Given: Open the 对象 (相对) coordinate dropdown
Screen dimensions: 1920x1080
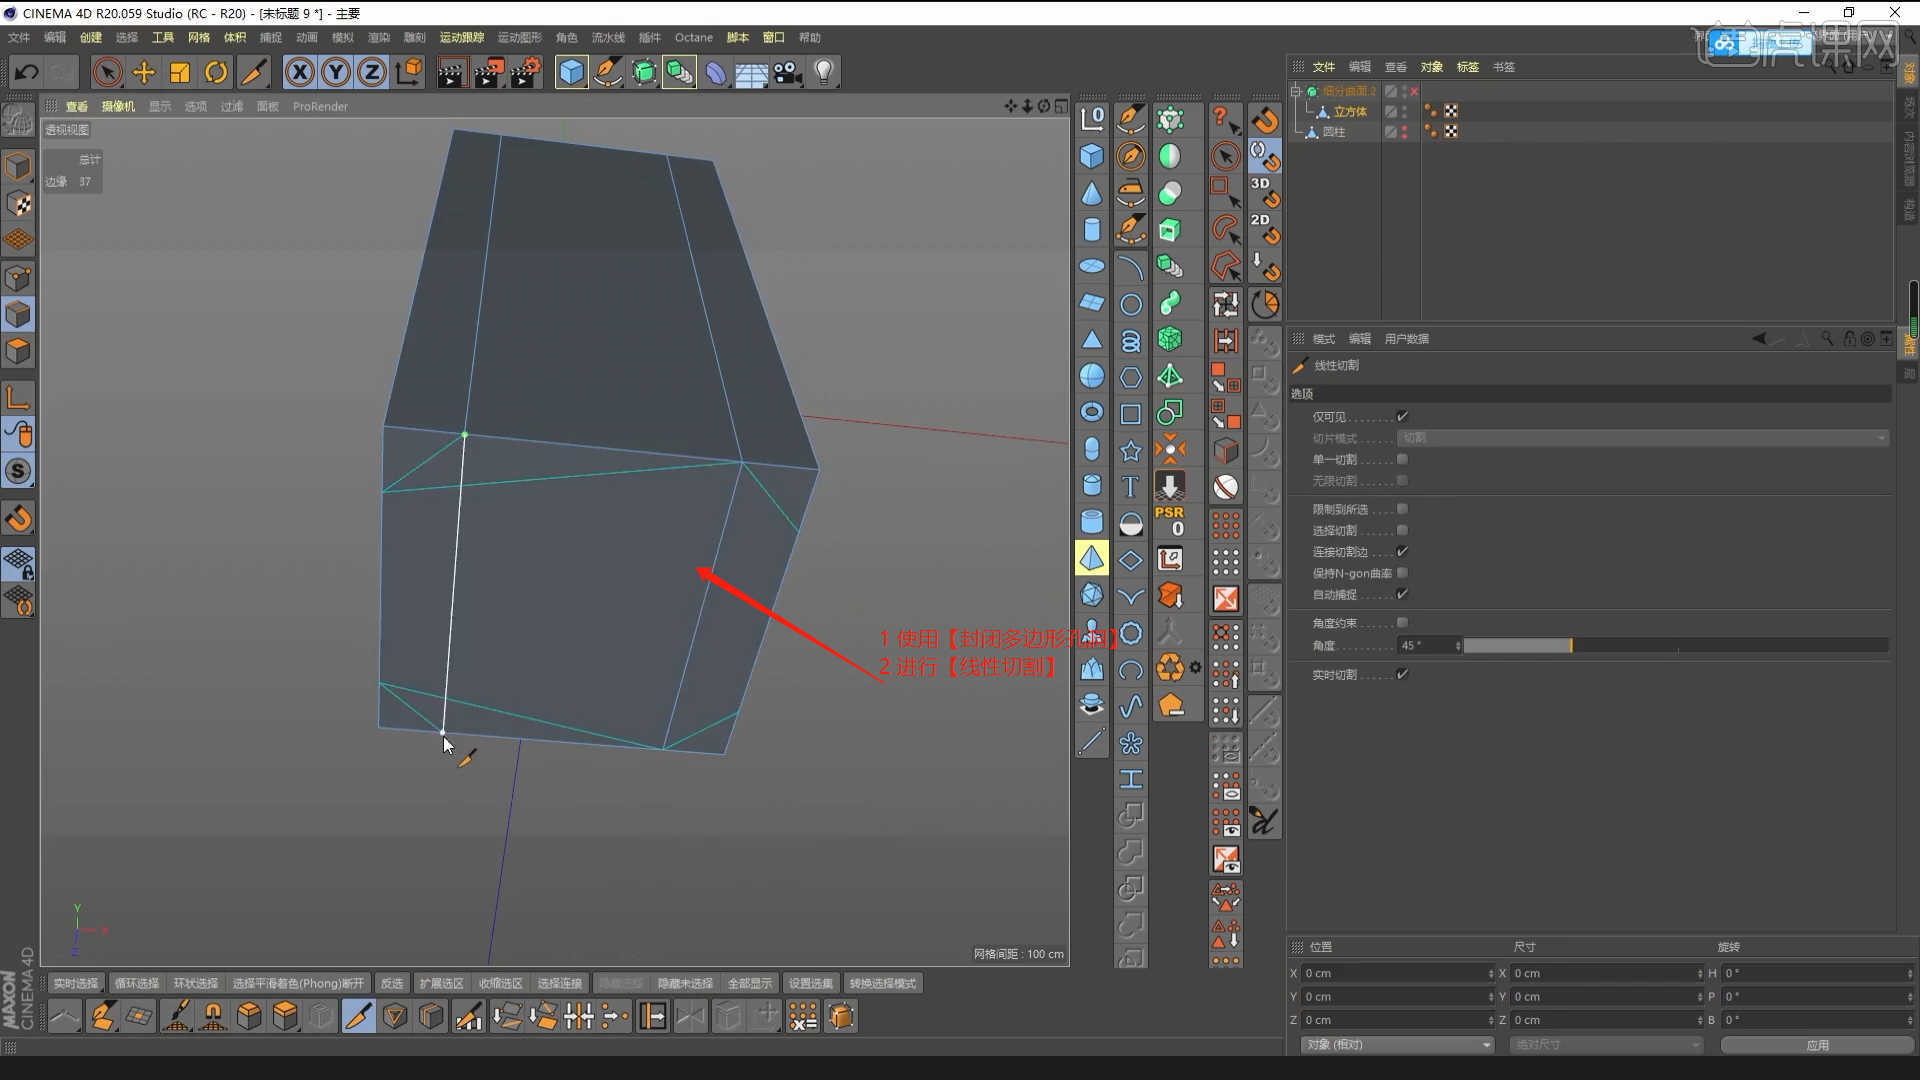Looking at the screenshot, I should (1397, 1044).
